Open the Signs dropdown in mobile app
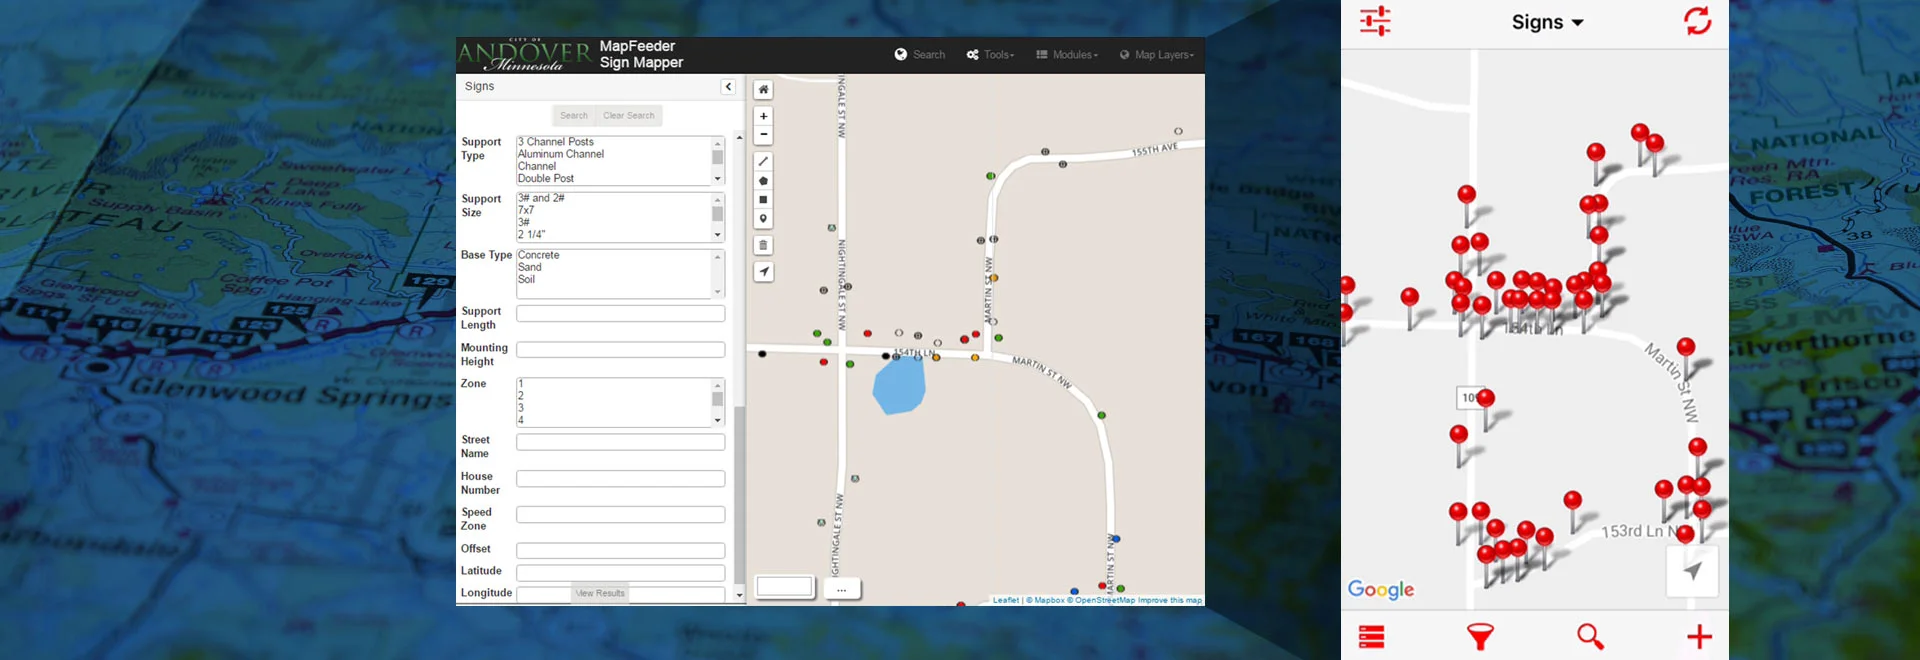The height and width of the screenshot is (660, 1920). point(1547,22)
